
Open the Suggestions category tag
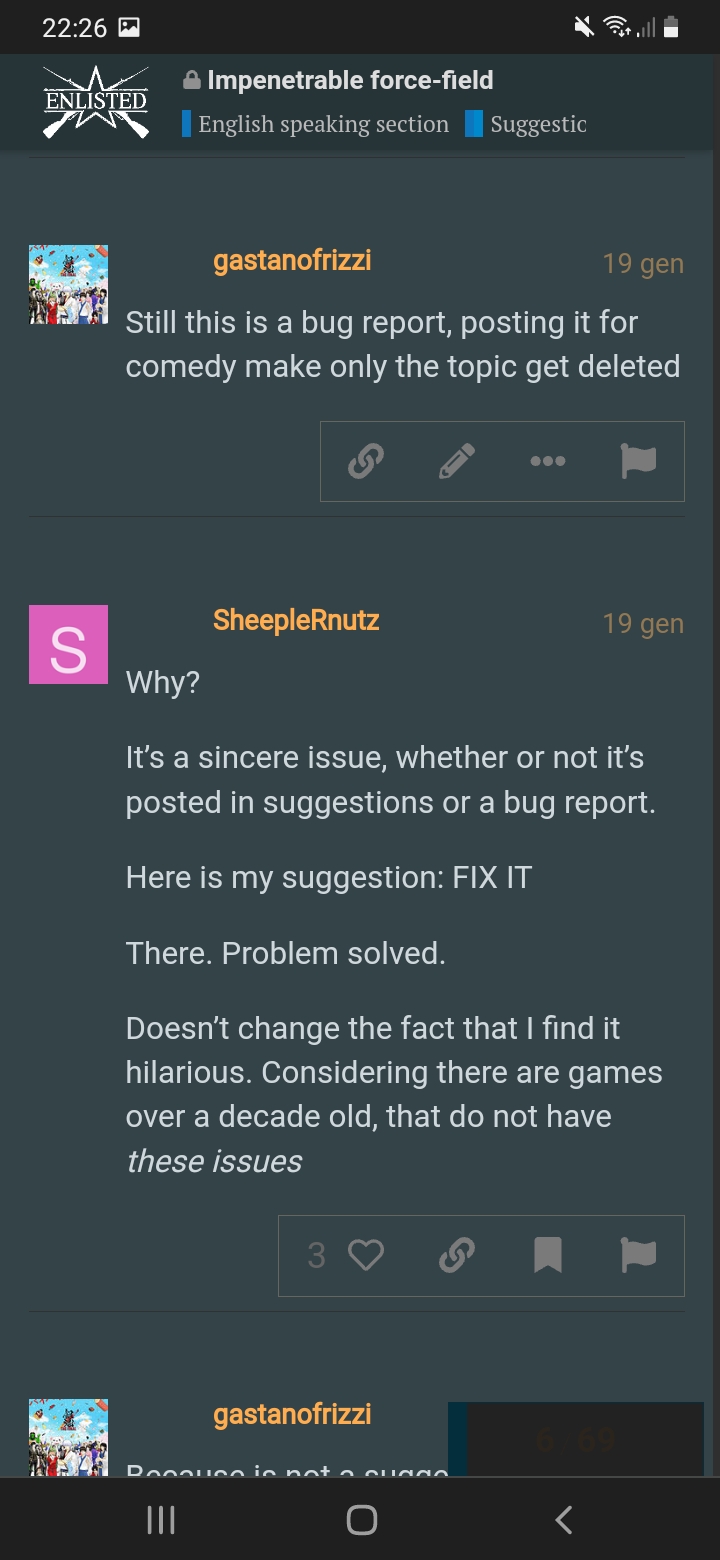tap(527, 124)
